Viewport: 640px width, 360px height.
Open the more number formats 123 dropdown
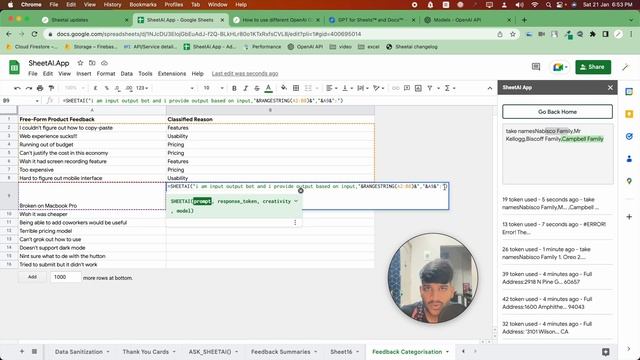[x=142, y=88]
